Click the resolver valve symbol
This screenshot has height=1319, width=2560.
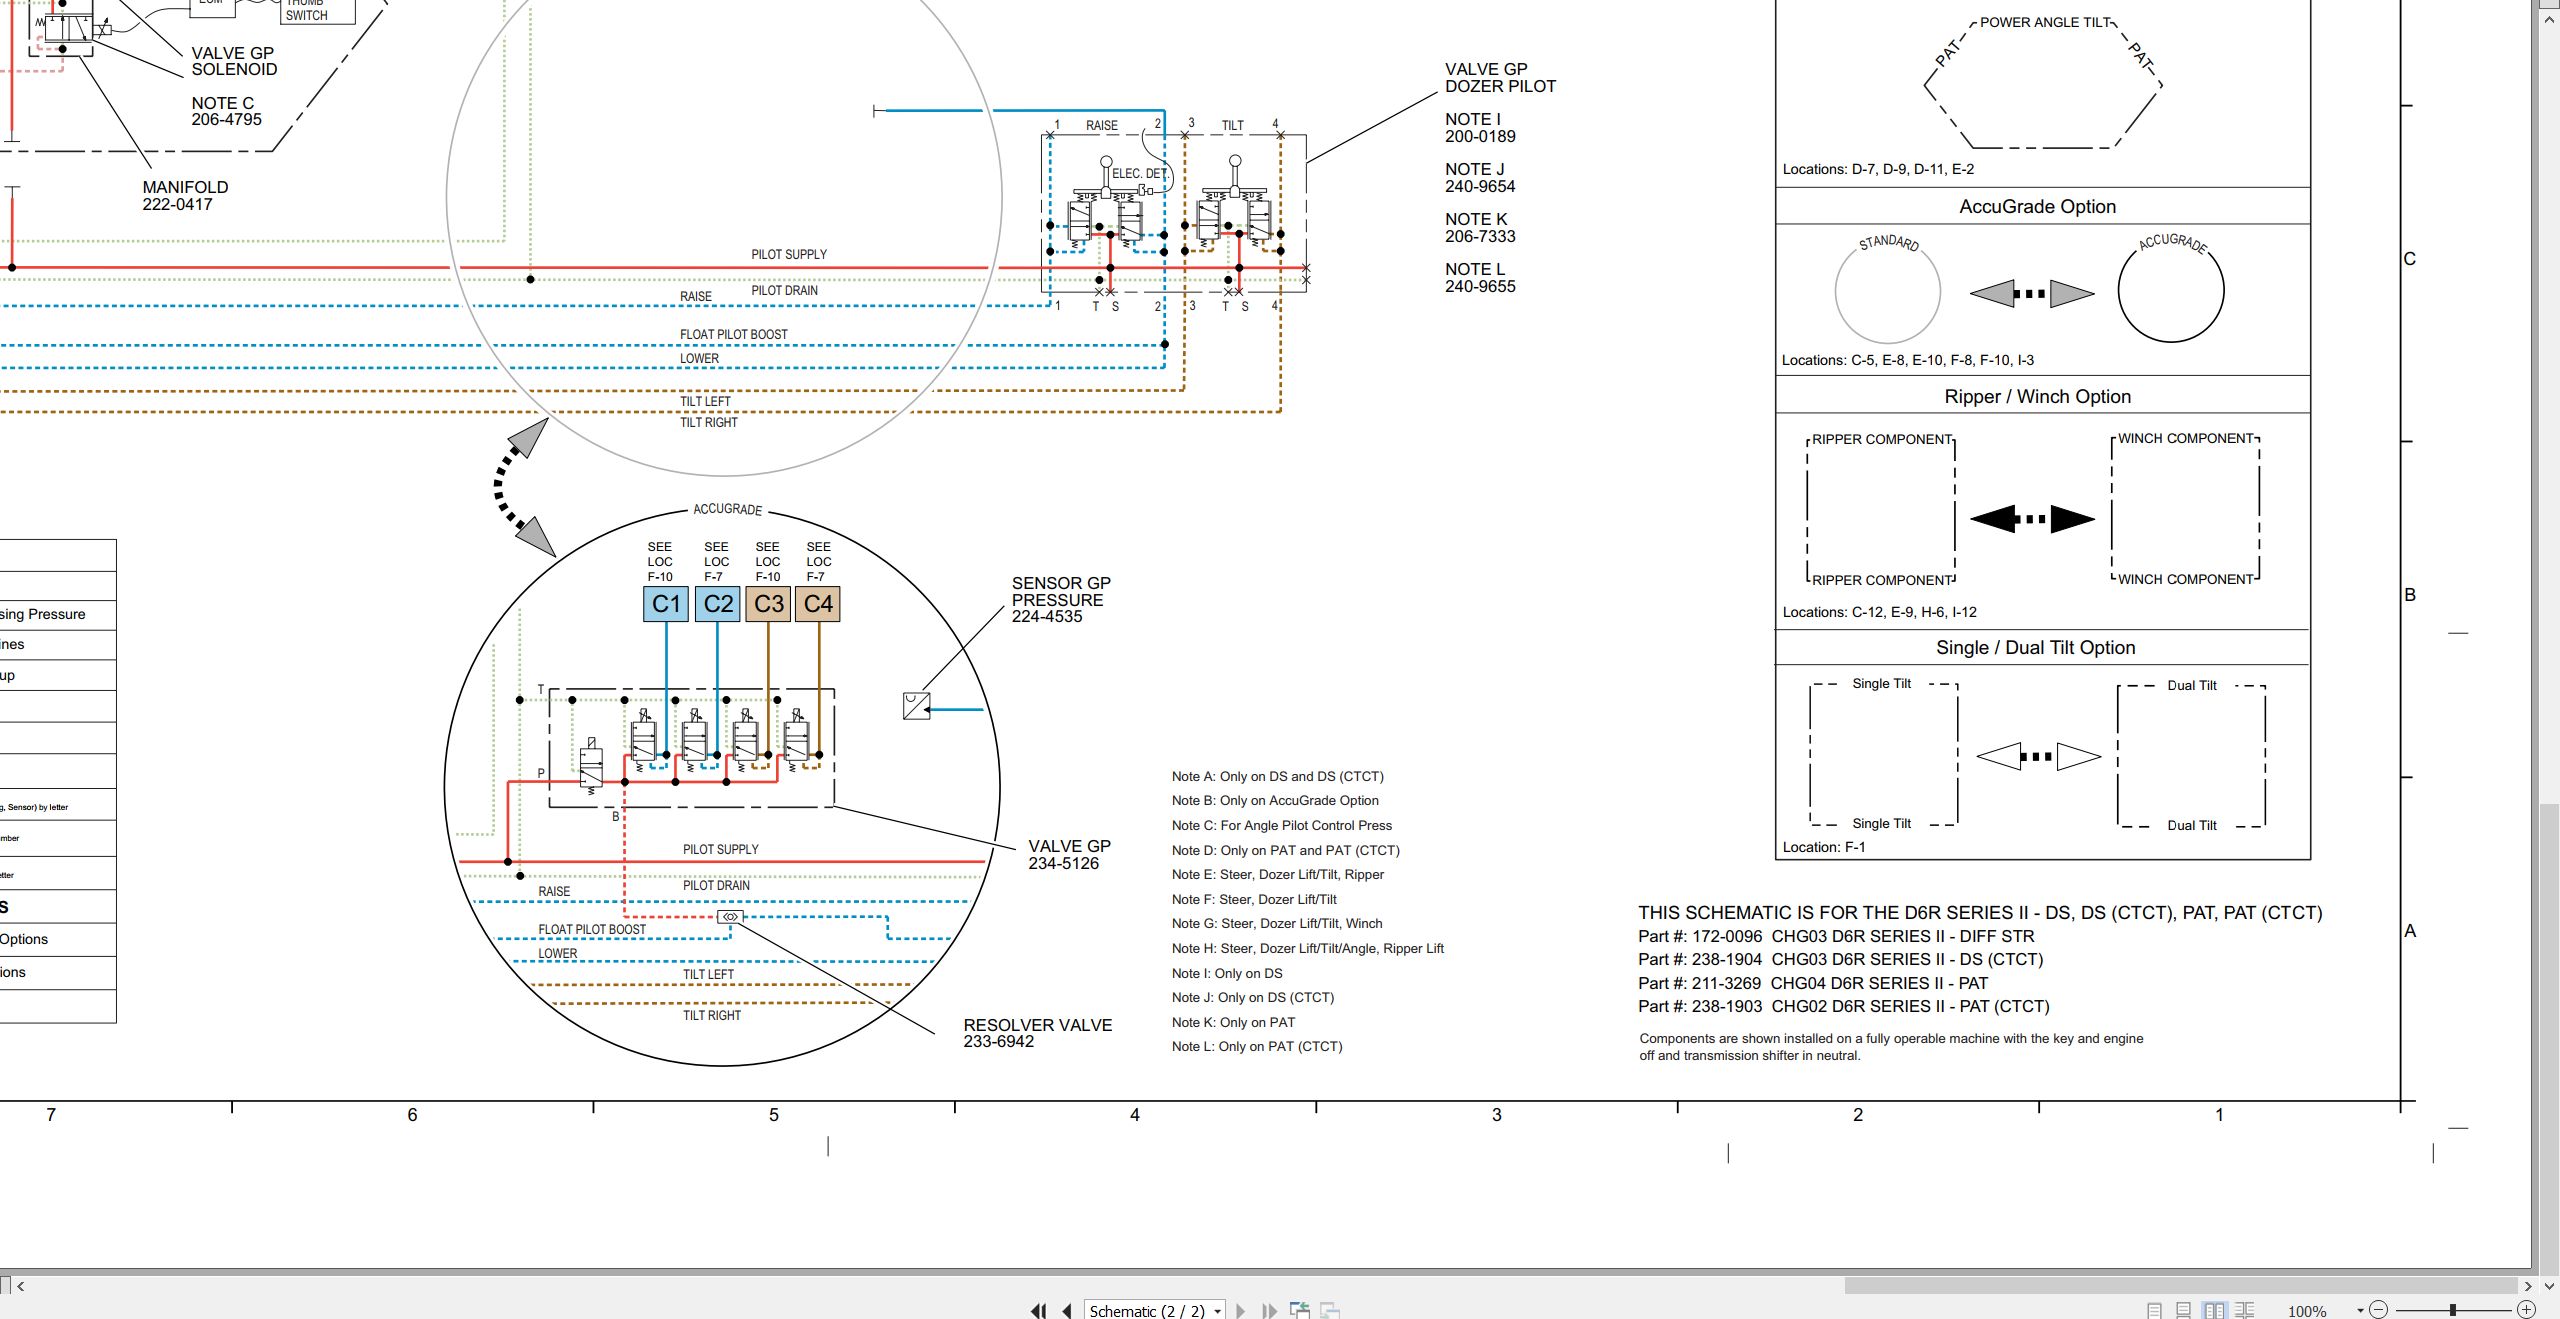(x=730, y=917)
